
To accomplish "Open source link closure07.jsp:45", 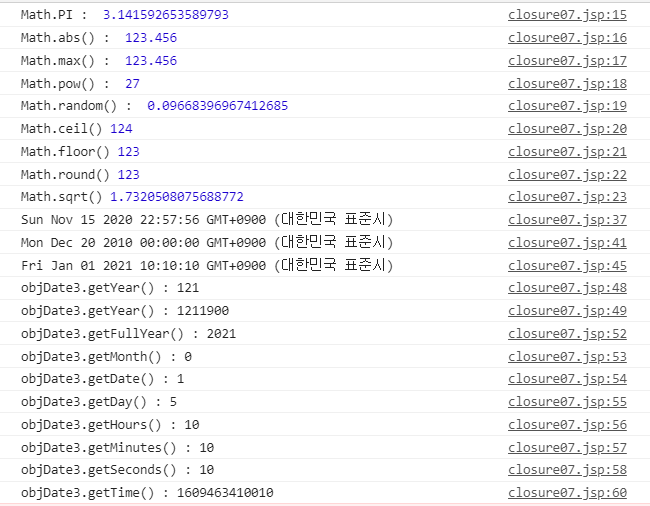I will 567,266.
